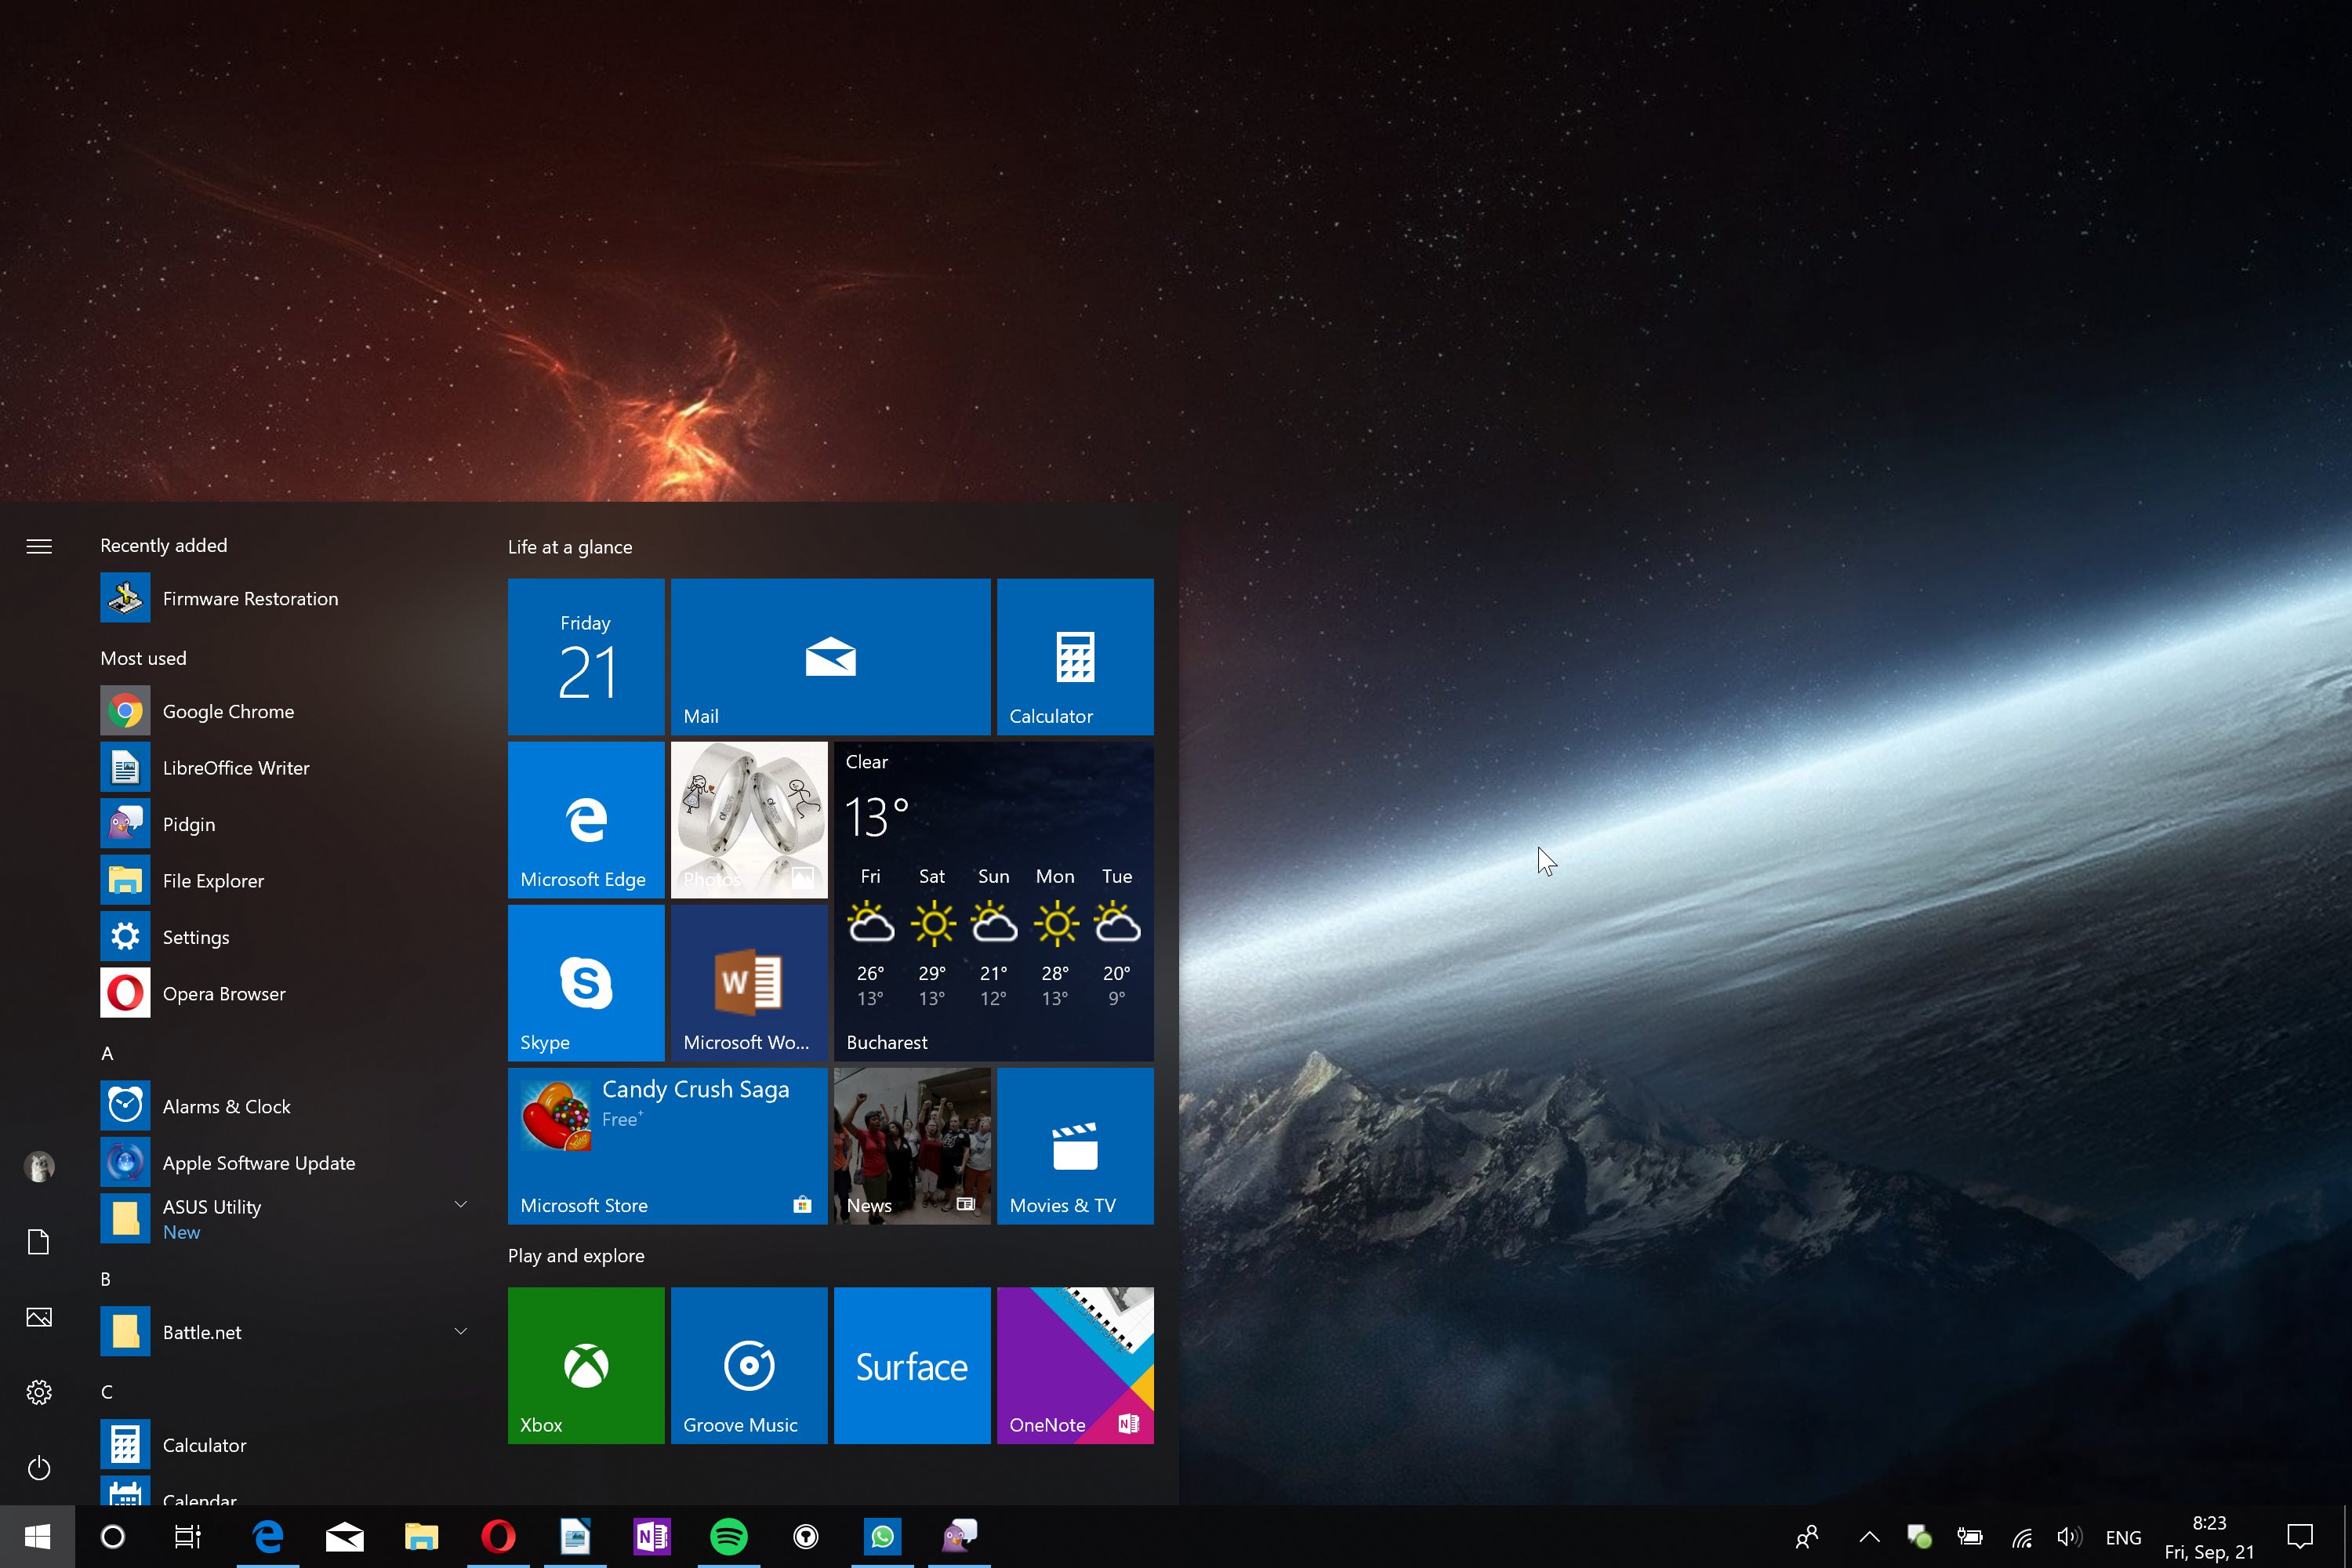Click the ENG language indicator
Viewport: 2352px width, 1568px height.
tap(2123, 1537)
